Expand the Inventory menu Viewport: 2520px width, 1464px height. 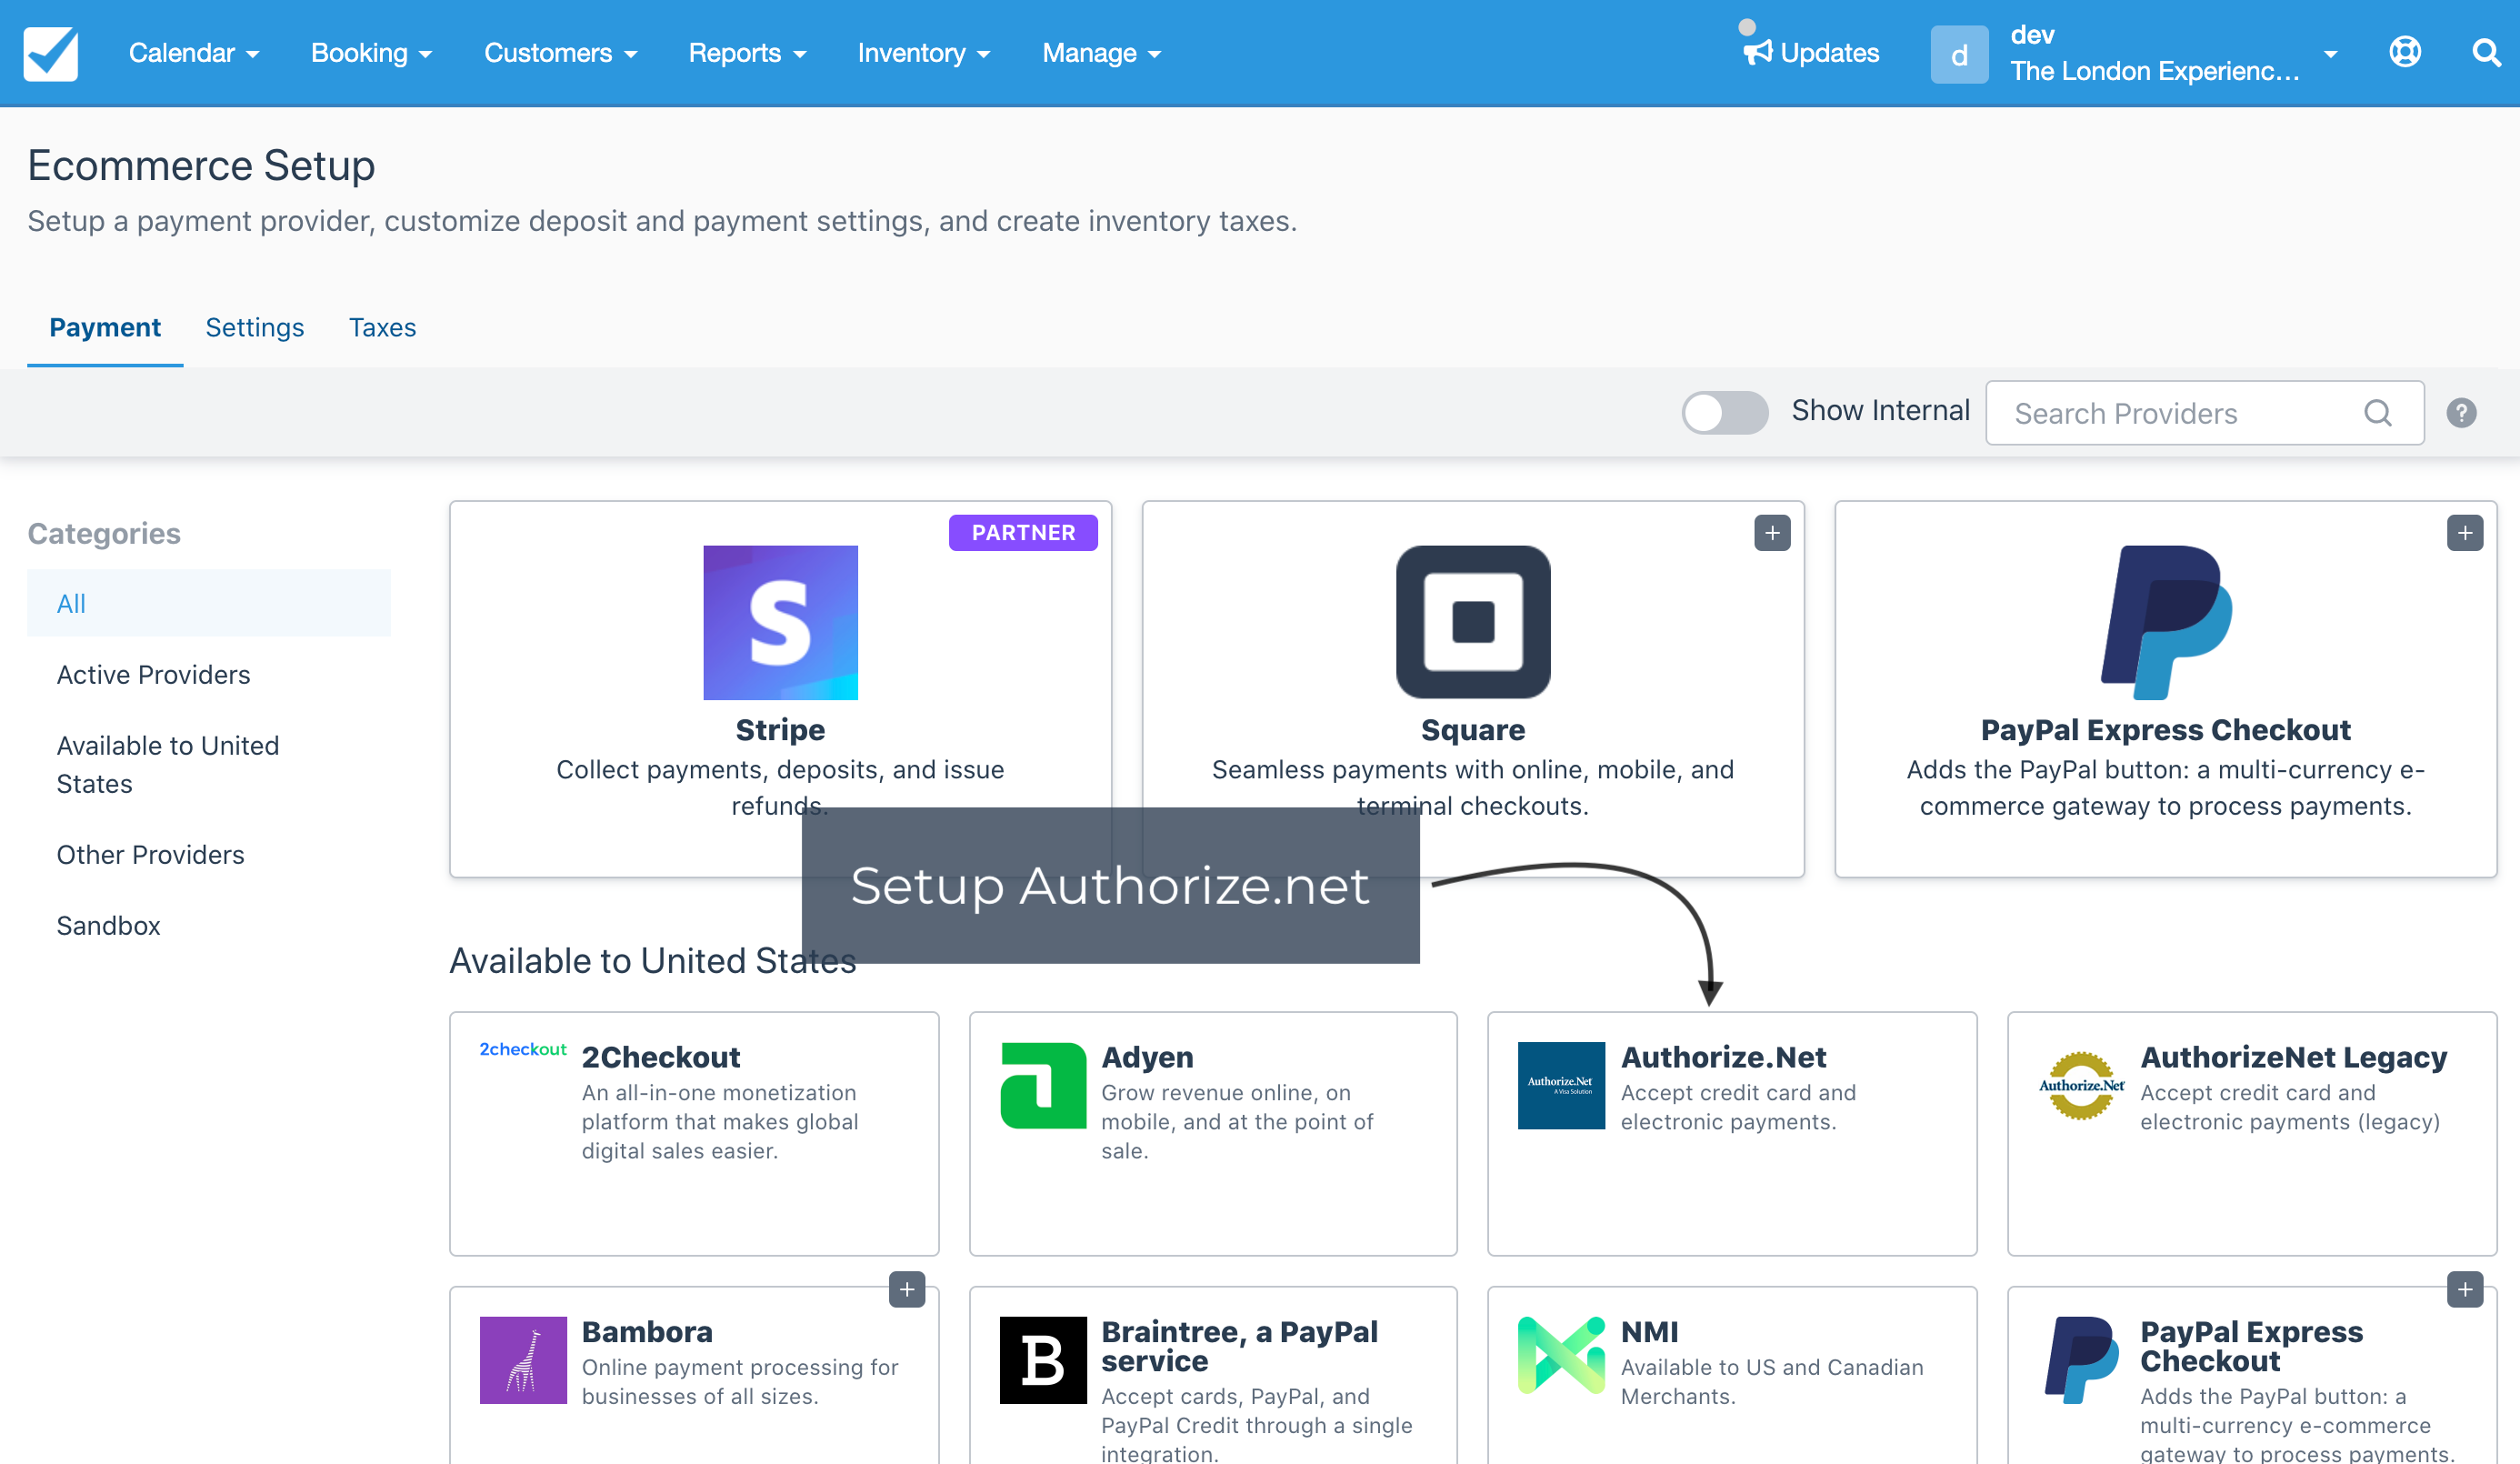pyautogui.click(x=924, y=53)
